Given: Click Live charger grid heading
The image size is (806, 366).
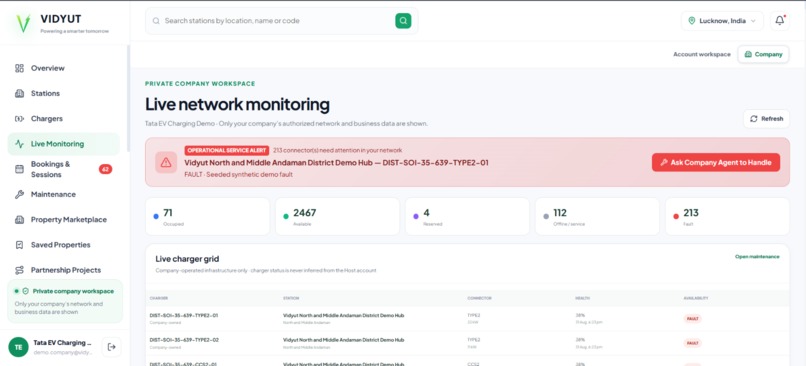Looking at the screenshot, I should (x=187, y=259).
